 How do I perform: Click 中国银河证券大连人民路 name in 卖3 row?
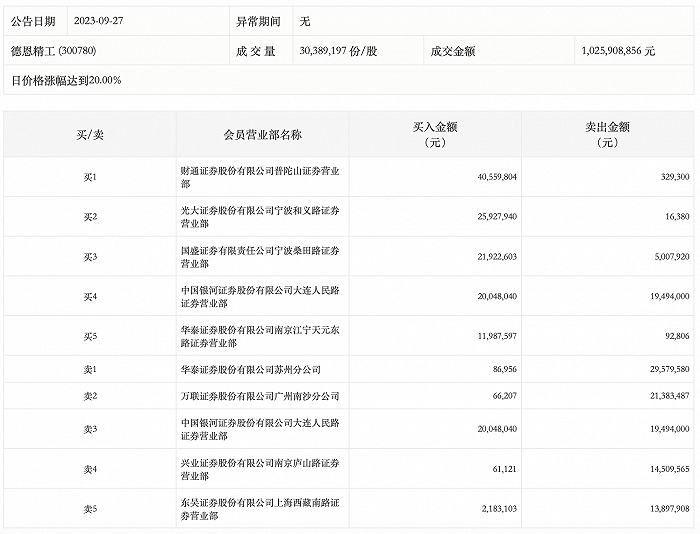(x=260, y=429)
